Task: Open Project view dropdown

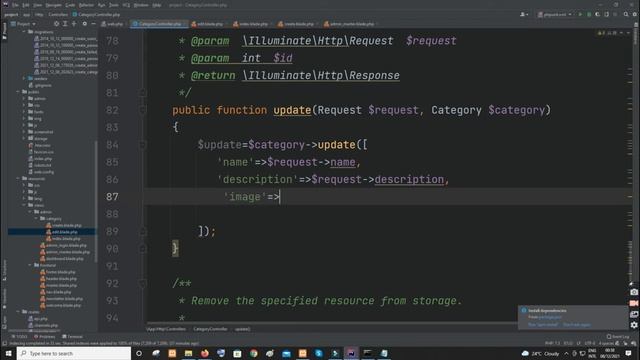Action: [x=23, y=24]
